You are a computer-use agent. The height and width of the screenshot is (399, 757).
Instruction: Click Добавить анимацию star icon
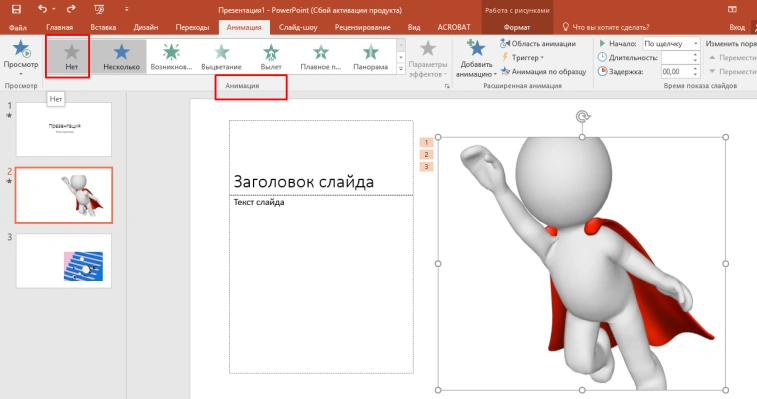tap(476, 48)
